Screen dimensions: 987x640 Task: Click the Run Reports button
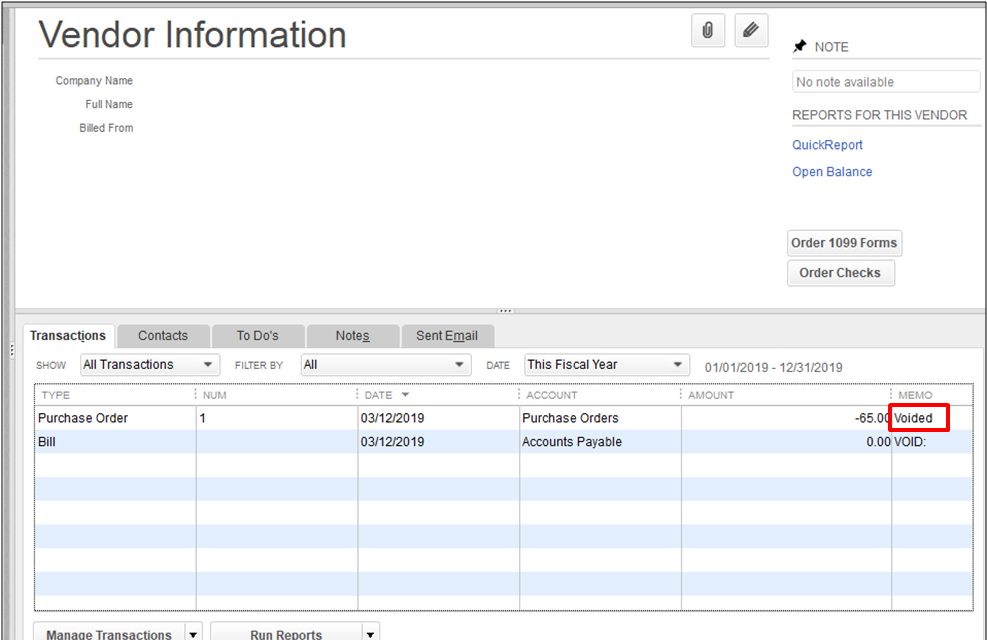point(286,632)
